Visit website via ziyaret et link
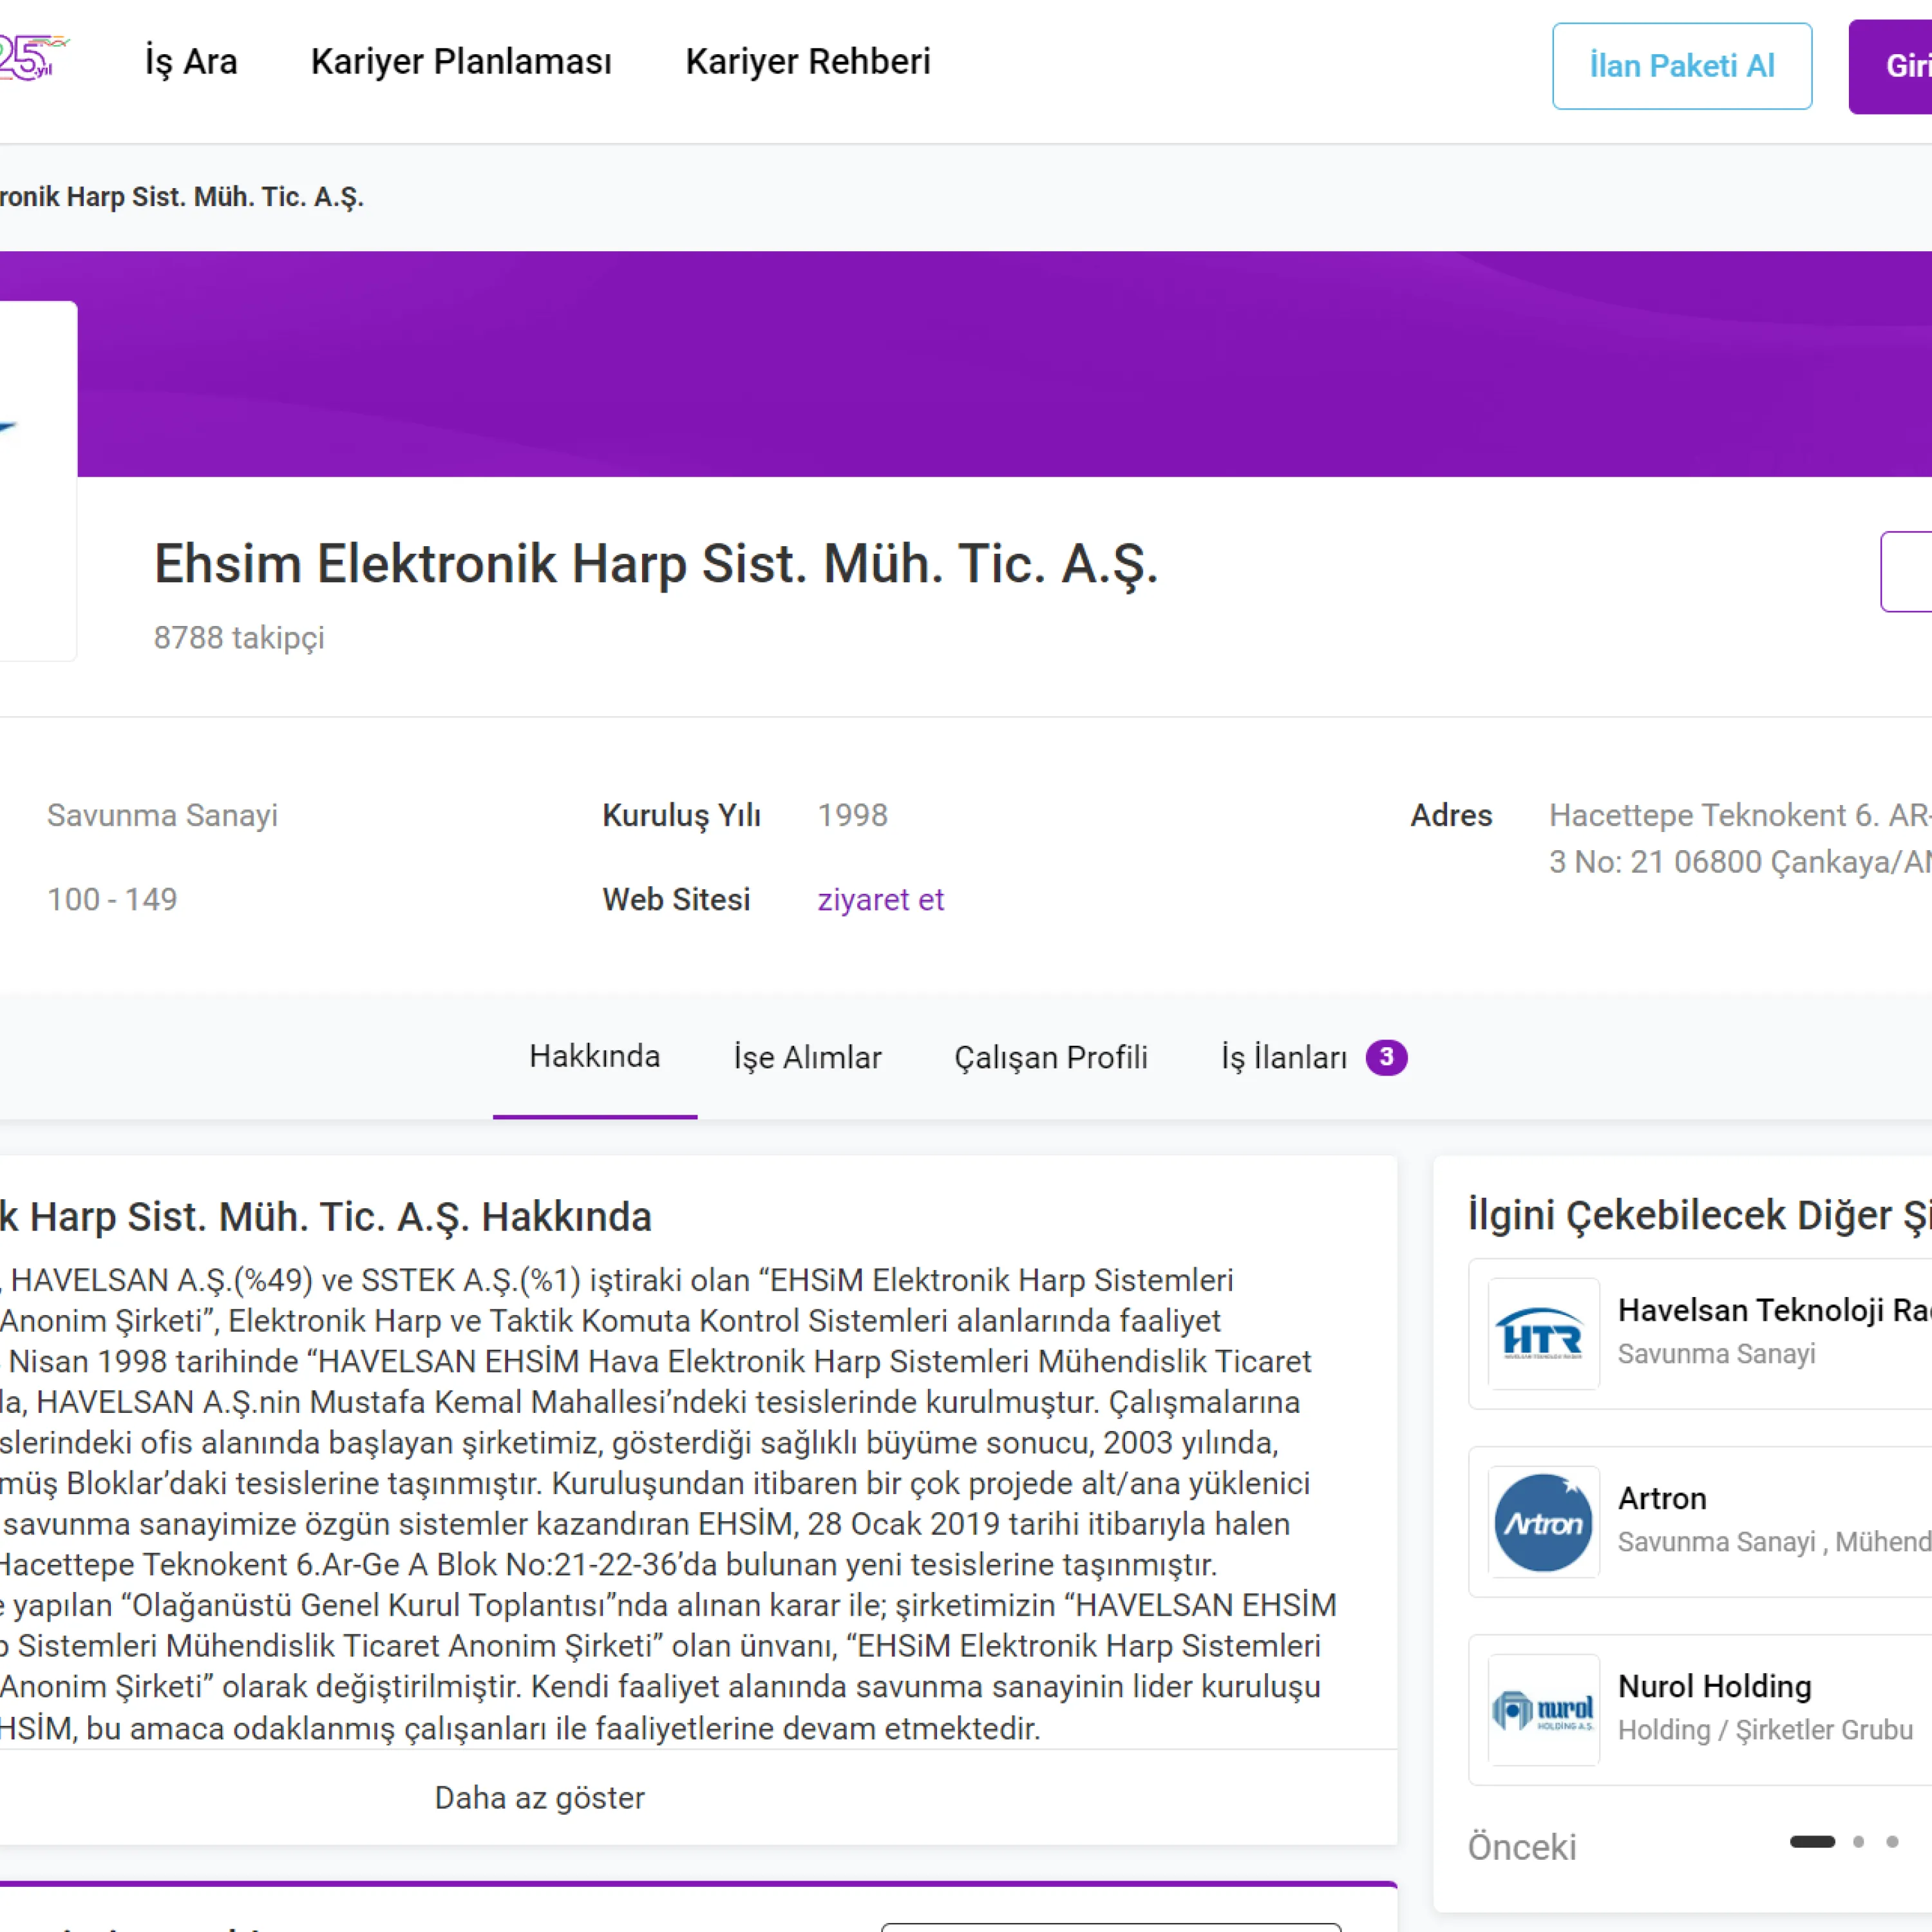 coord(880,899)
